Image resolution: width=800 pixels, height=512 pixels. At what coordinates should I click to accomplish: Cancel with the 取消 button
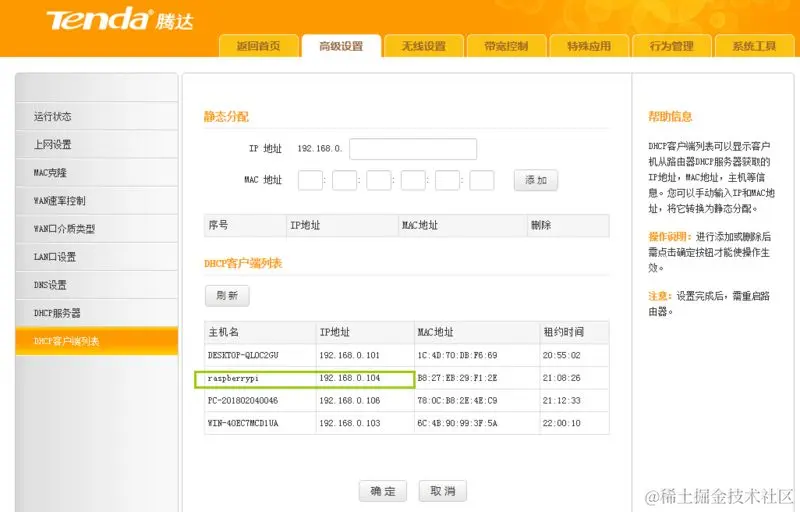(x=442, y=491)
